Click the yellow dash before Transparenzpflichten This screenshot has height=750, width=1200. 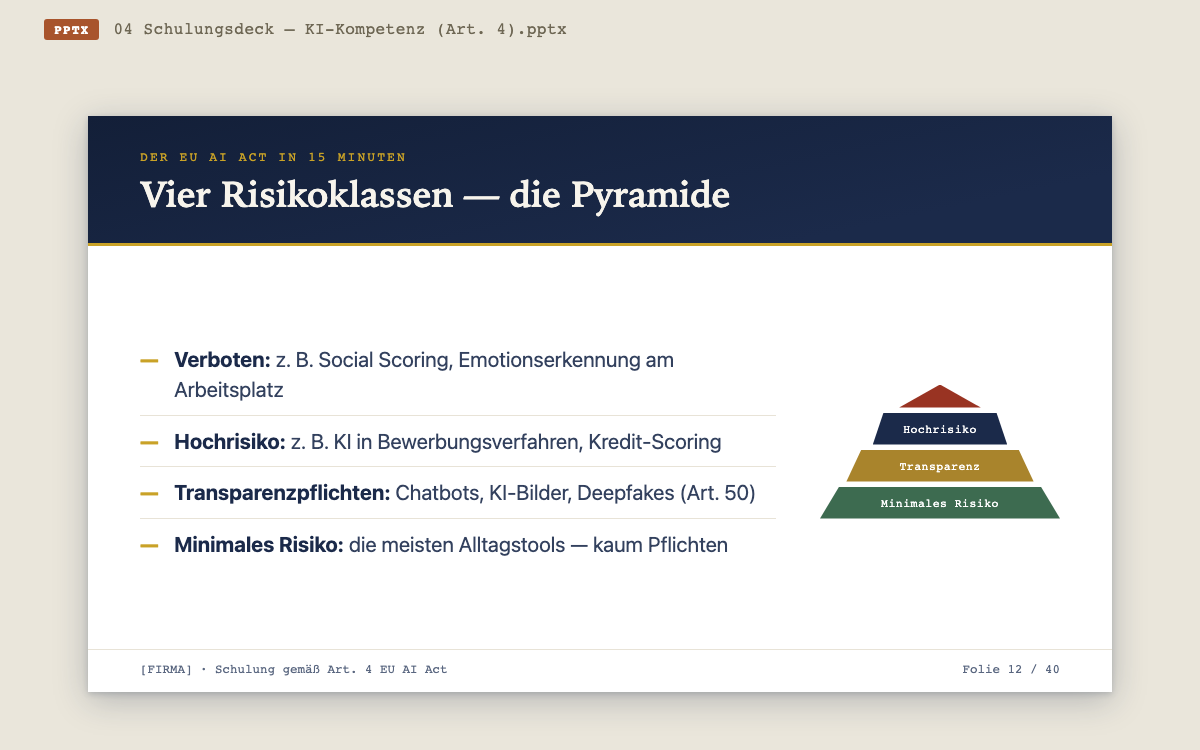click(149, 493)
